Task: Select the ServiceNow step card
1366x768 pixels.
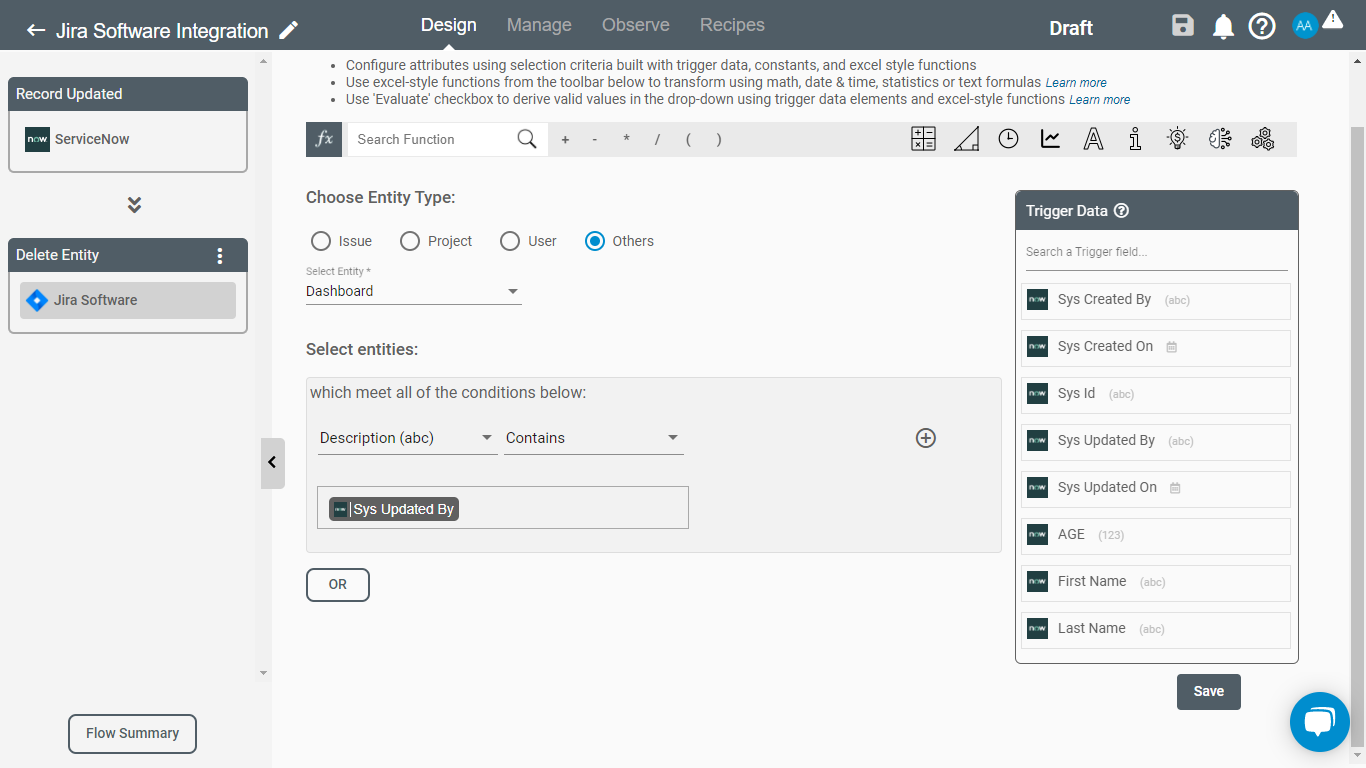Action: pyautogui.click(x=128, y=140)
